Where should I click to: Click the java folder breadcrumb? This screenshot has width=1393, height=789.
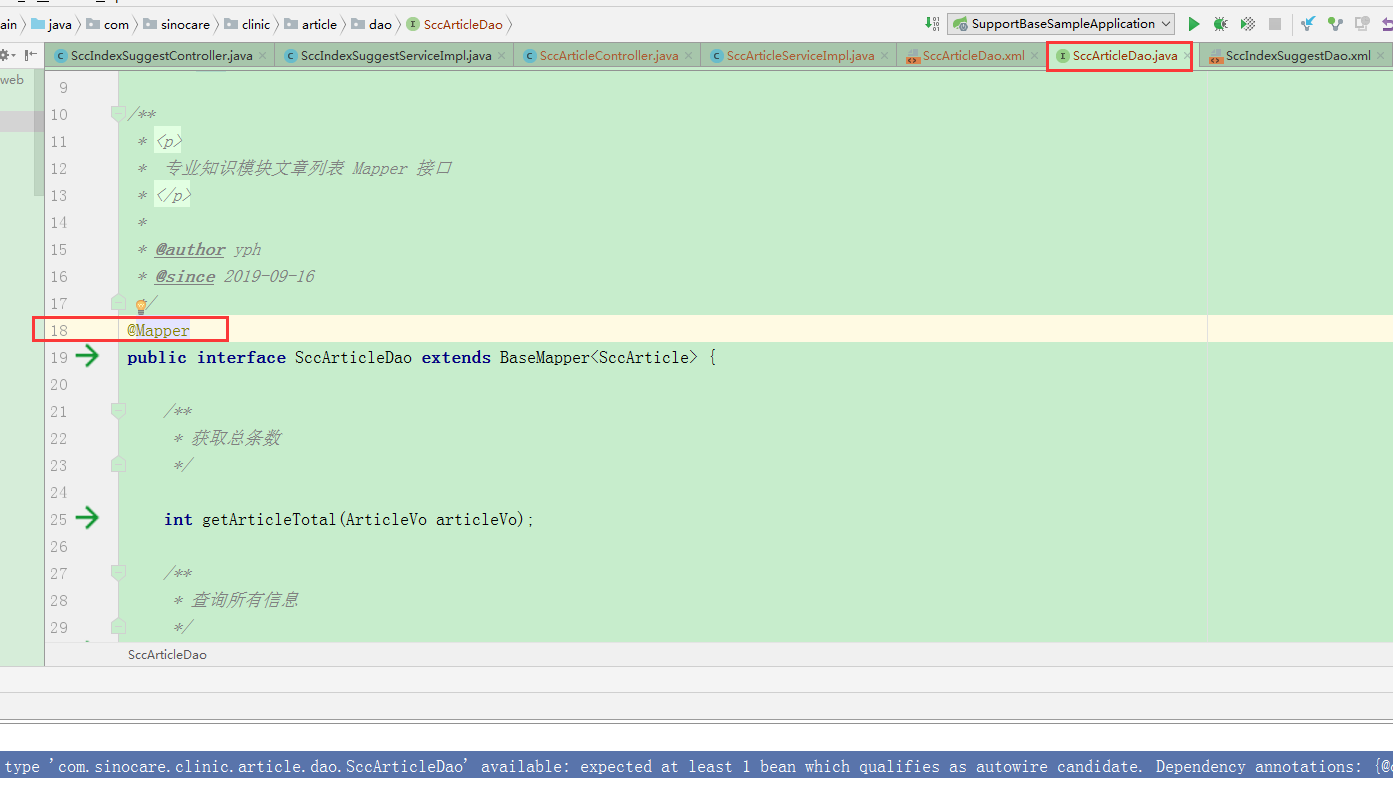tap(51, 24)
